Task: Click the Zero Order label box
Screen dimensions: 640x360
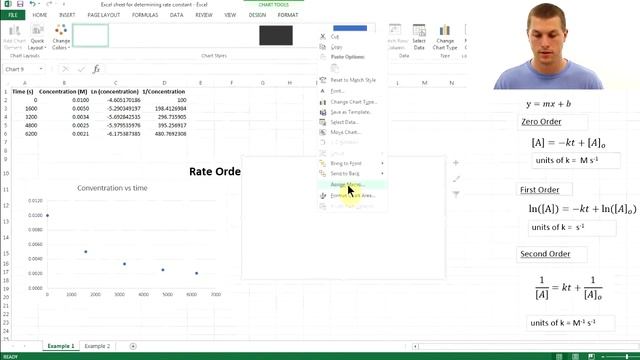Action: 553,122
